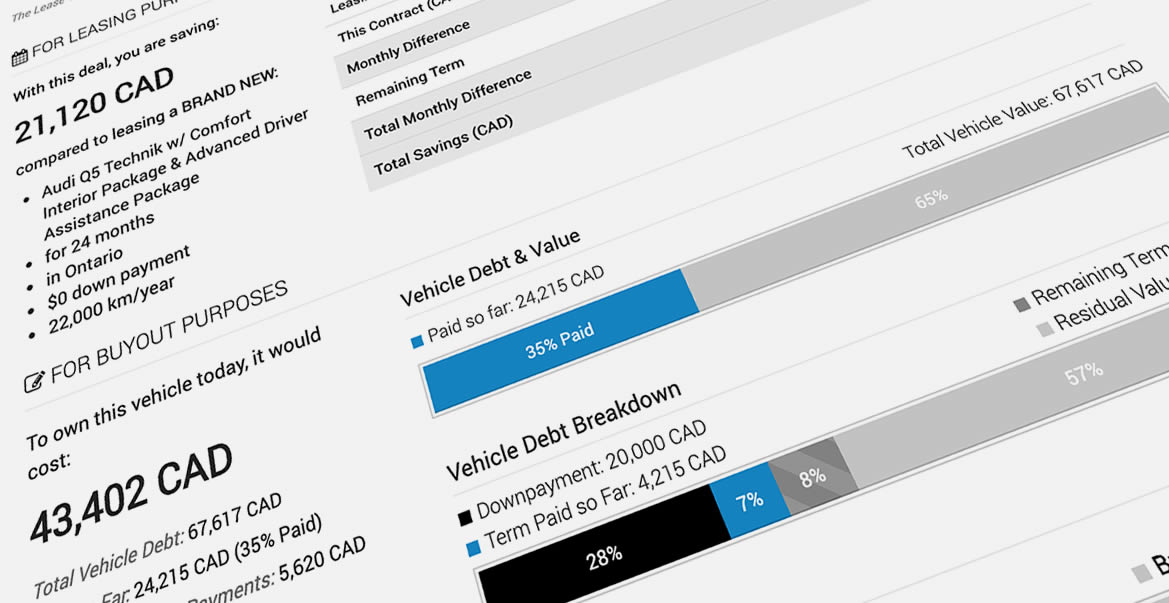
Task: Select the blue "35% Paid" bar segment
Action: tap(560, 340)
